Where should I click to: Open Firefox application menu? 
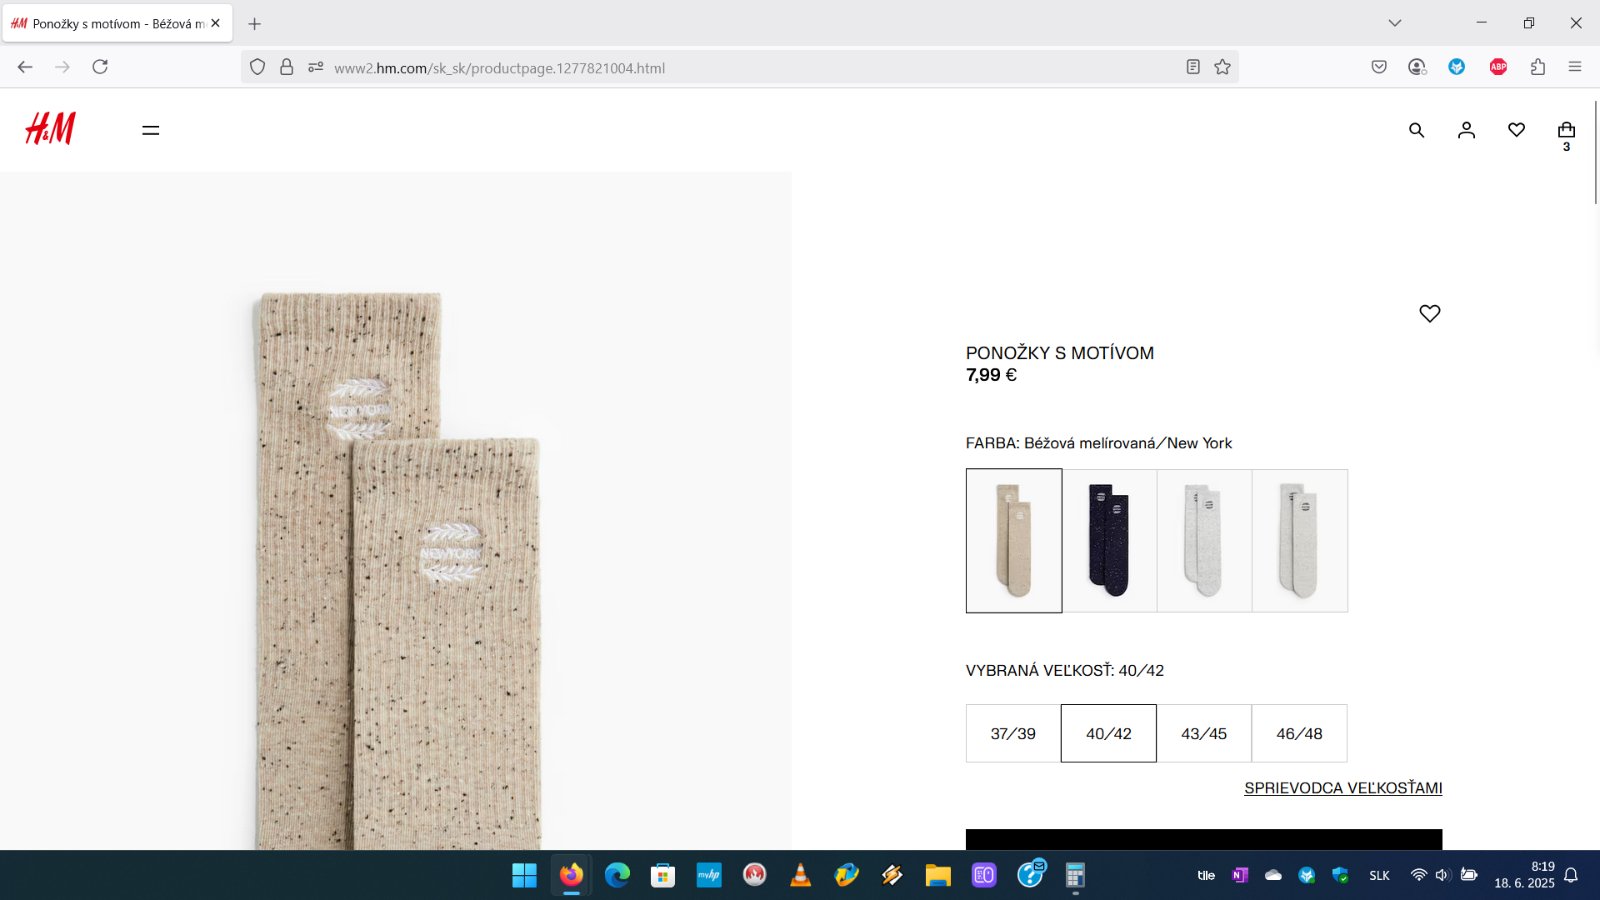click(1575, 67)
